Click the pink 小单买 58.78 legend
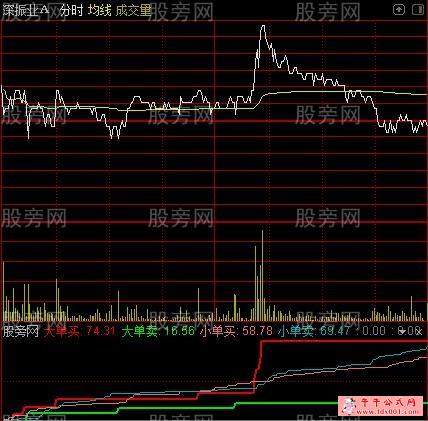Image resolution: width=428 pixels, height=421 pixels. click(x=237, y=331)
